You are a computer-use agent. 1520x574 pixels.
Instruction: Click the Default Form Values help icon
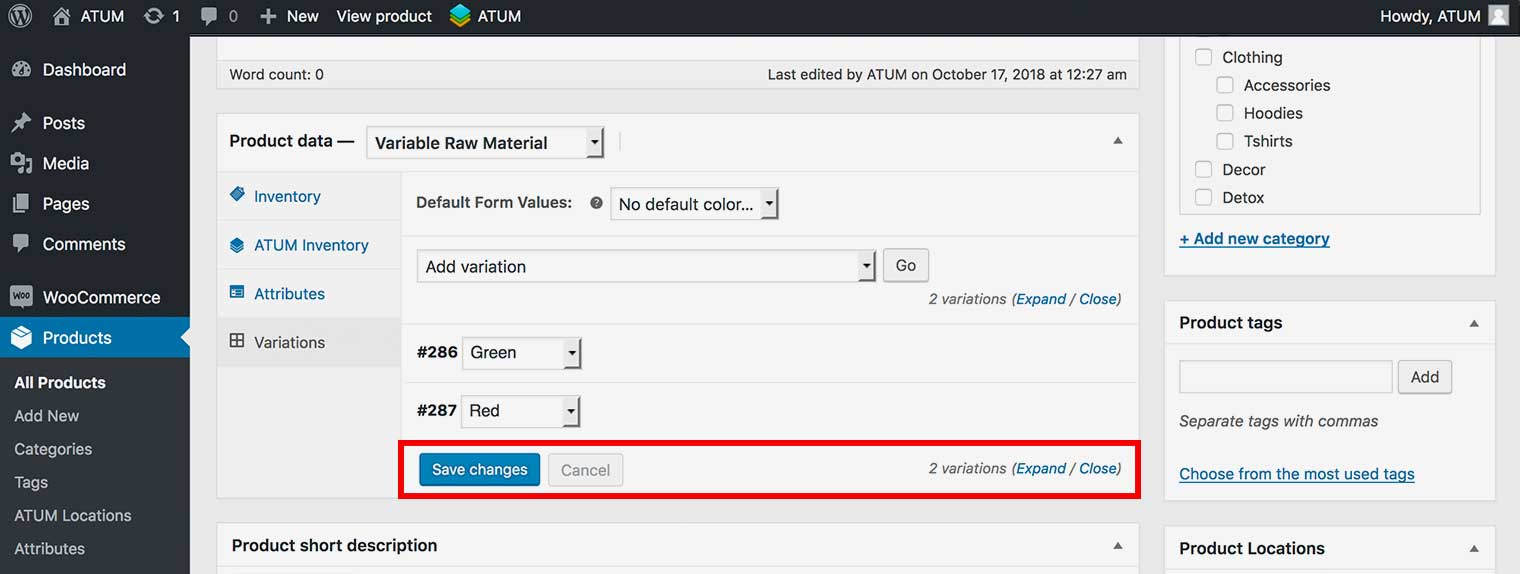click(x=596, y=203)
